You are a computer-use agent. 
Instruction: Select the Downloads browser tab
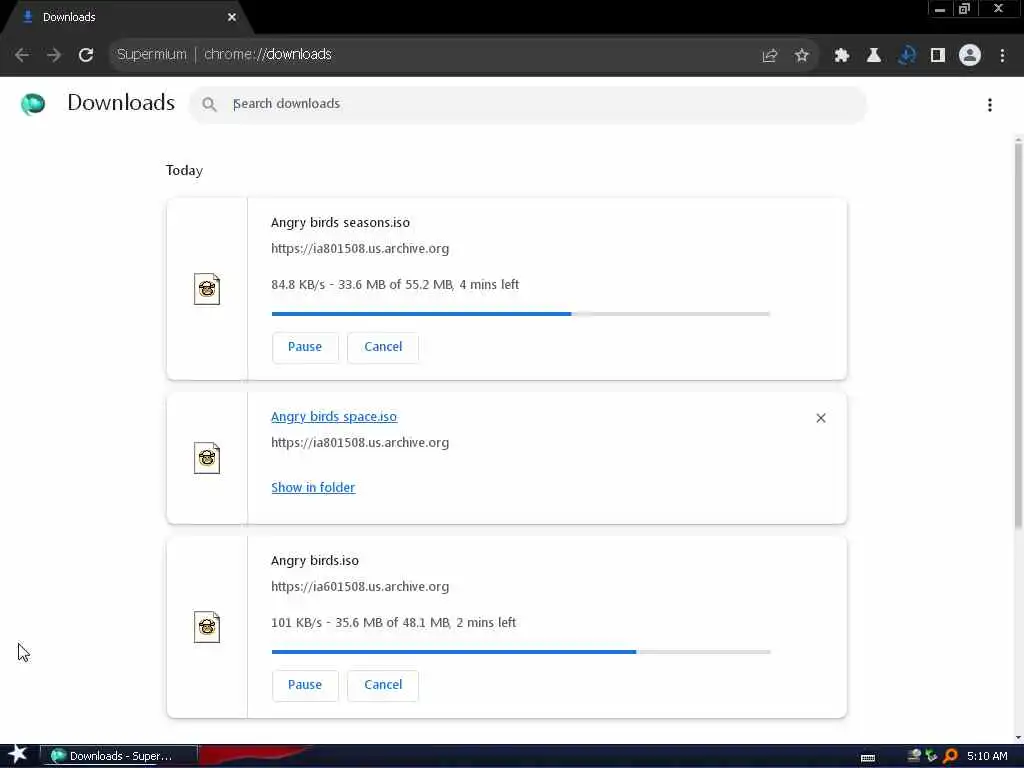[124, 17]
